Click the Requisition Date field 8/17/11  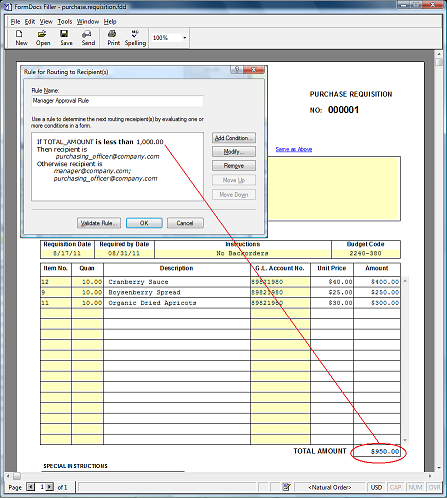(67, 254)
